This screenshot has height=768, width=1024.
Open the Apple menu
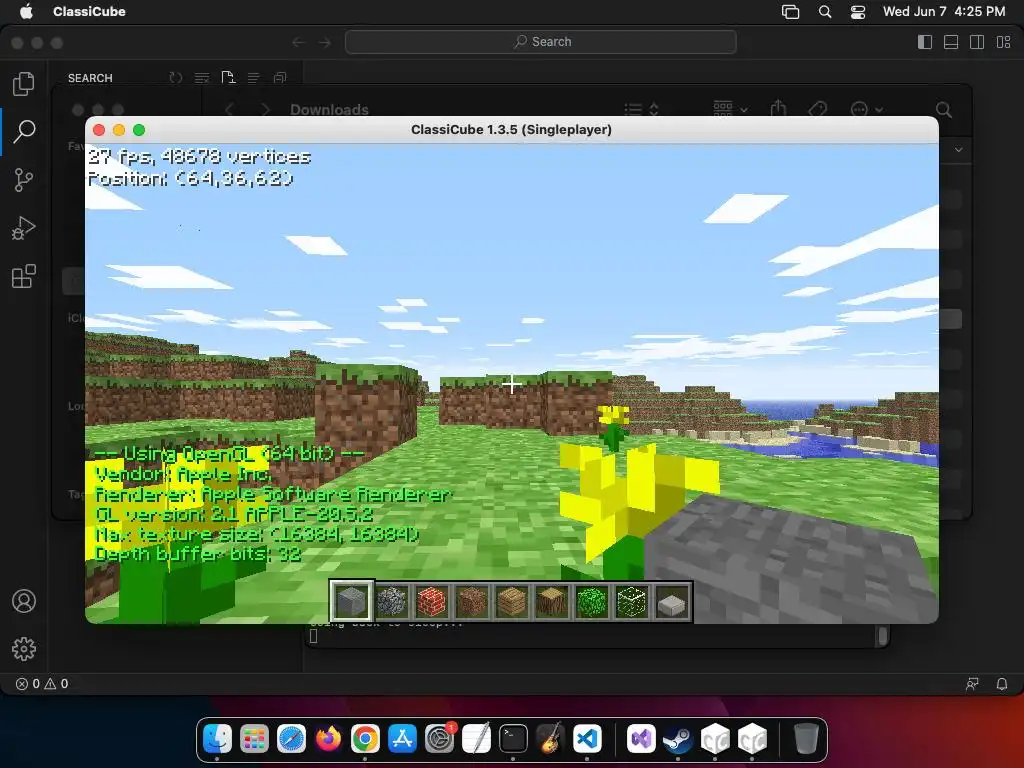[x=26, y=11]
